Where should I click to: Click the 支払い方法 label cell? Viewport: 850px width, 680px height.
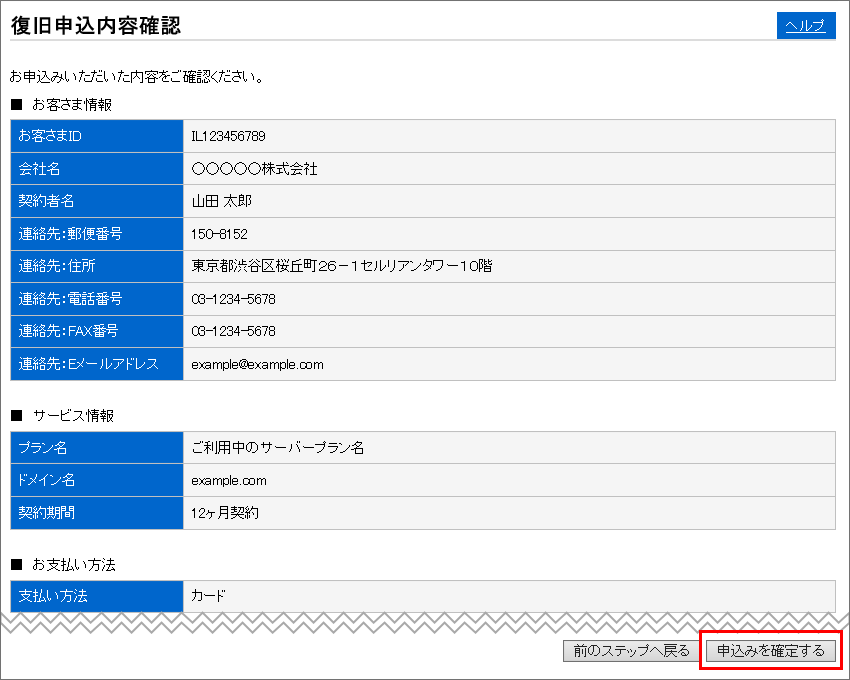point(97,596)
